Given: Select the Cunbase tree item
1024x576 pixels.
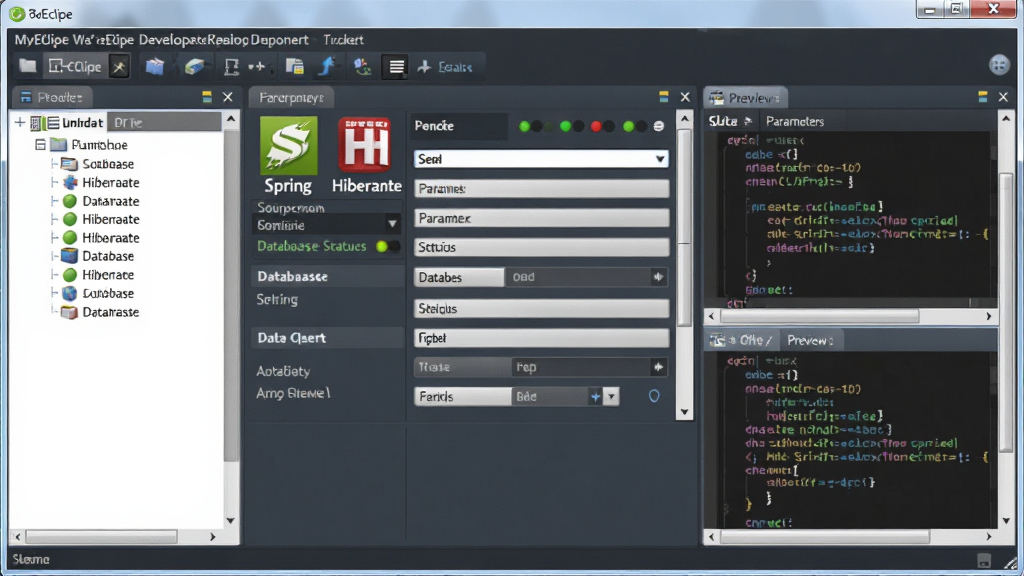Looking at the screenshot, I should pyautogui.click(x=98, y=293).
